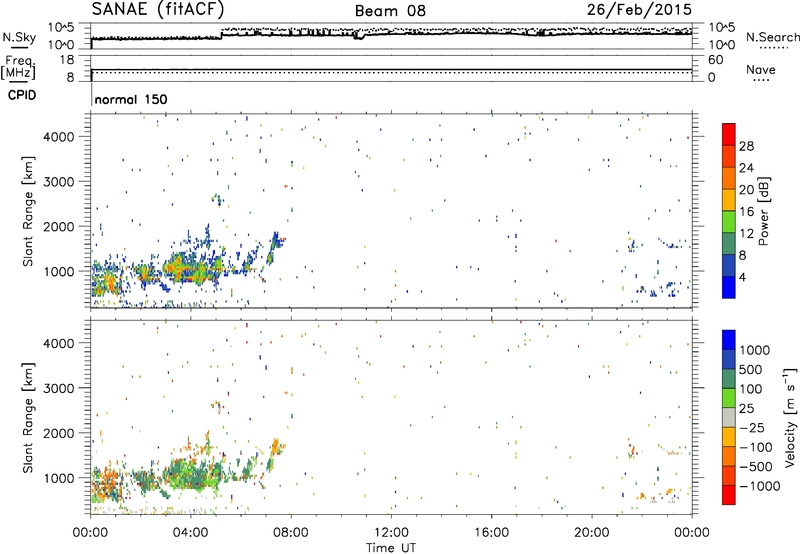Click the 1000 tick on velocity panel axis
The width and height of the screenshot is (800, 554).
59,478
